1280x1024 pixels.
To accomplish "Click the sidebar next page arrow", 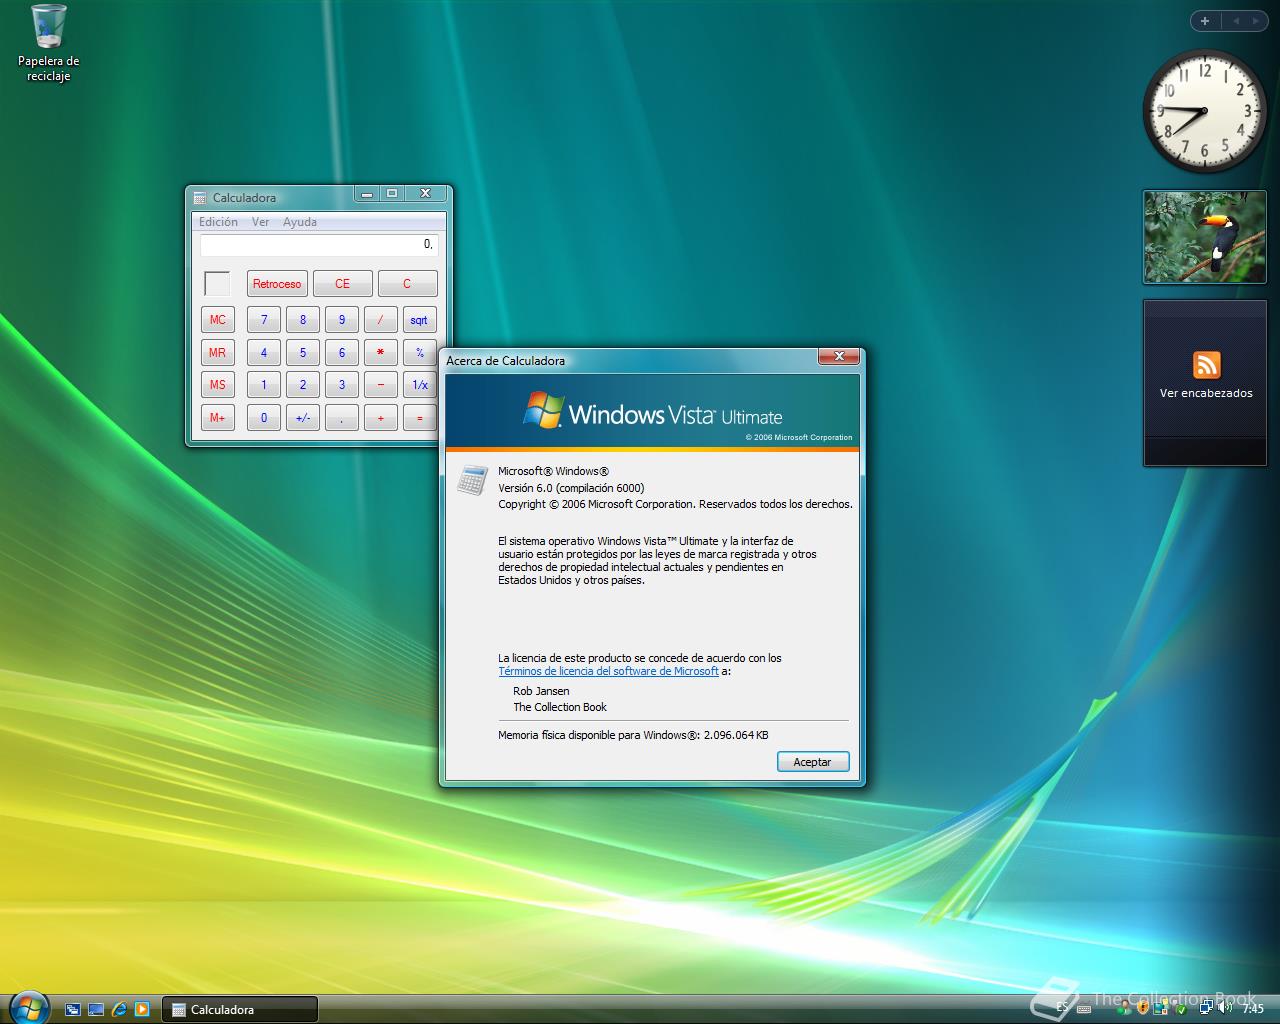I will [x=1256, y=20].
